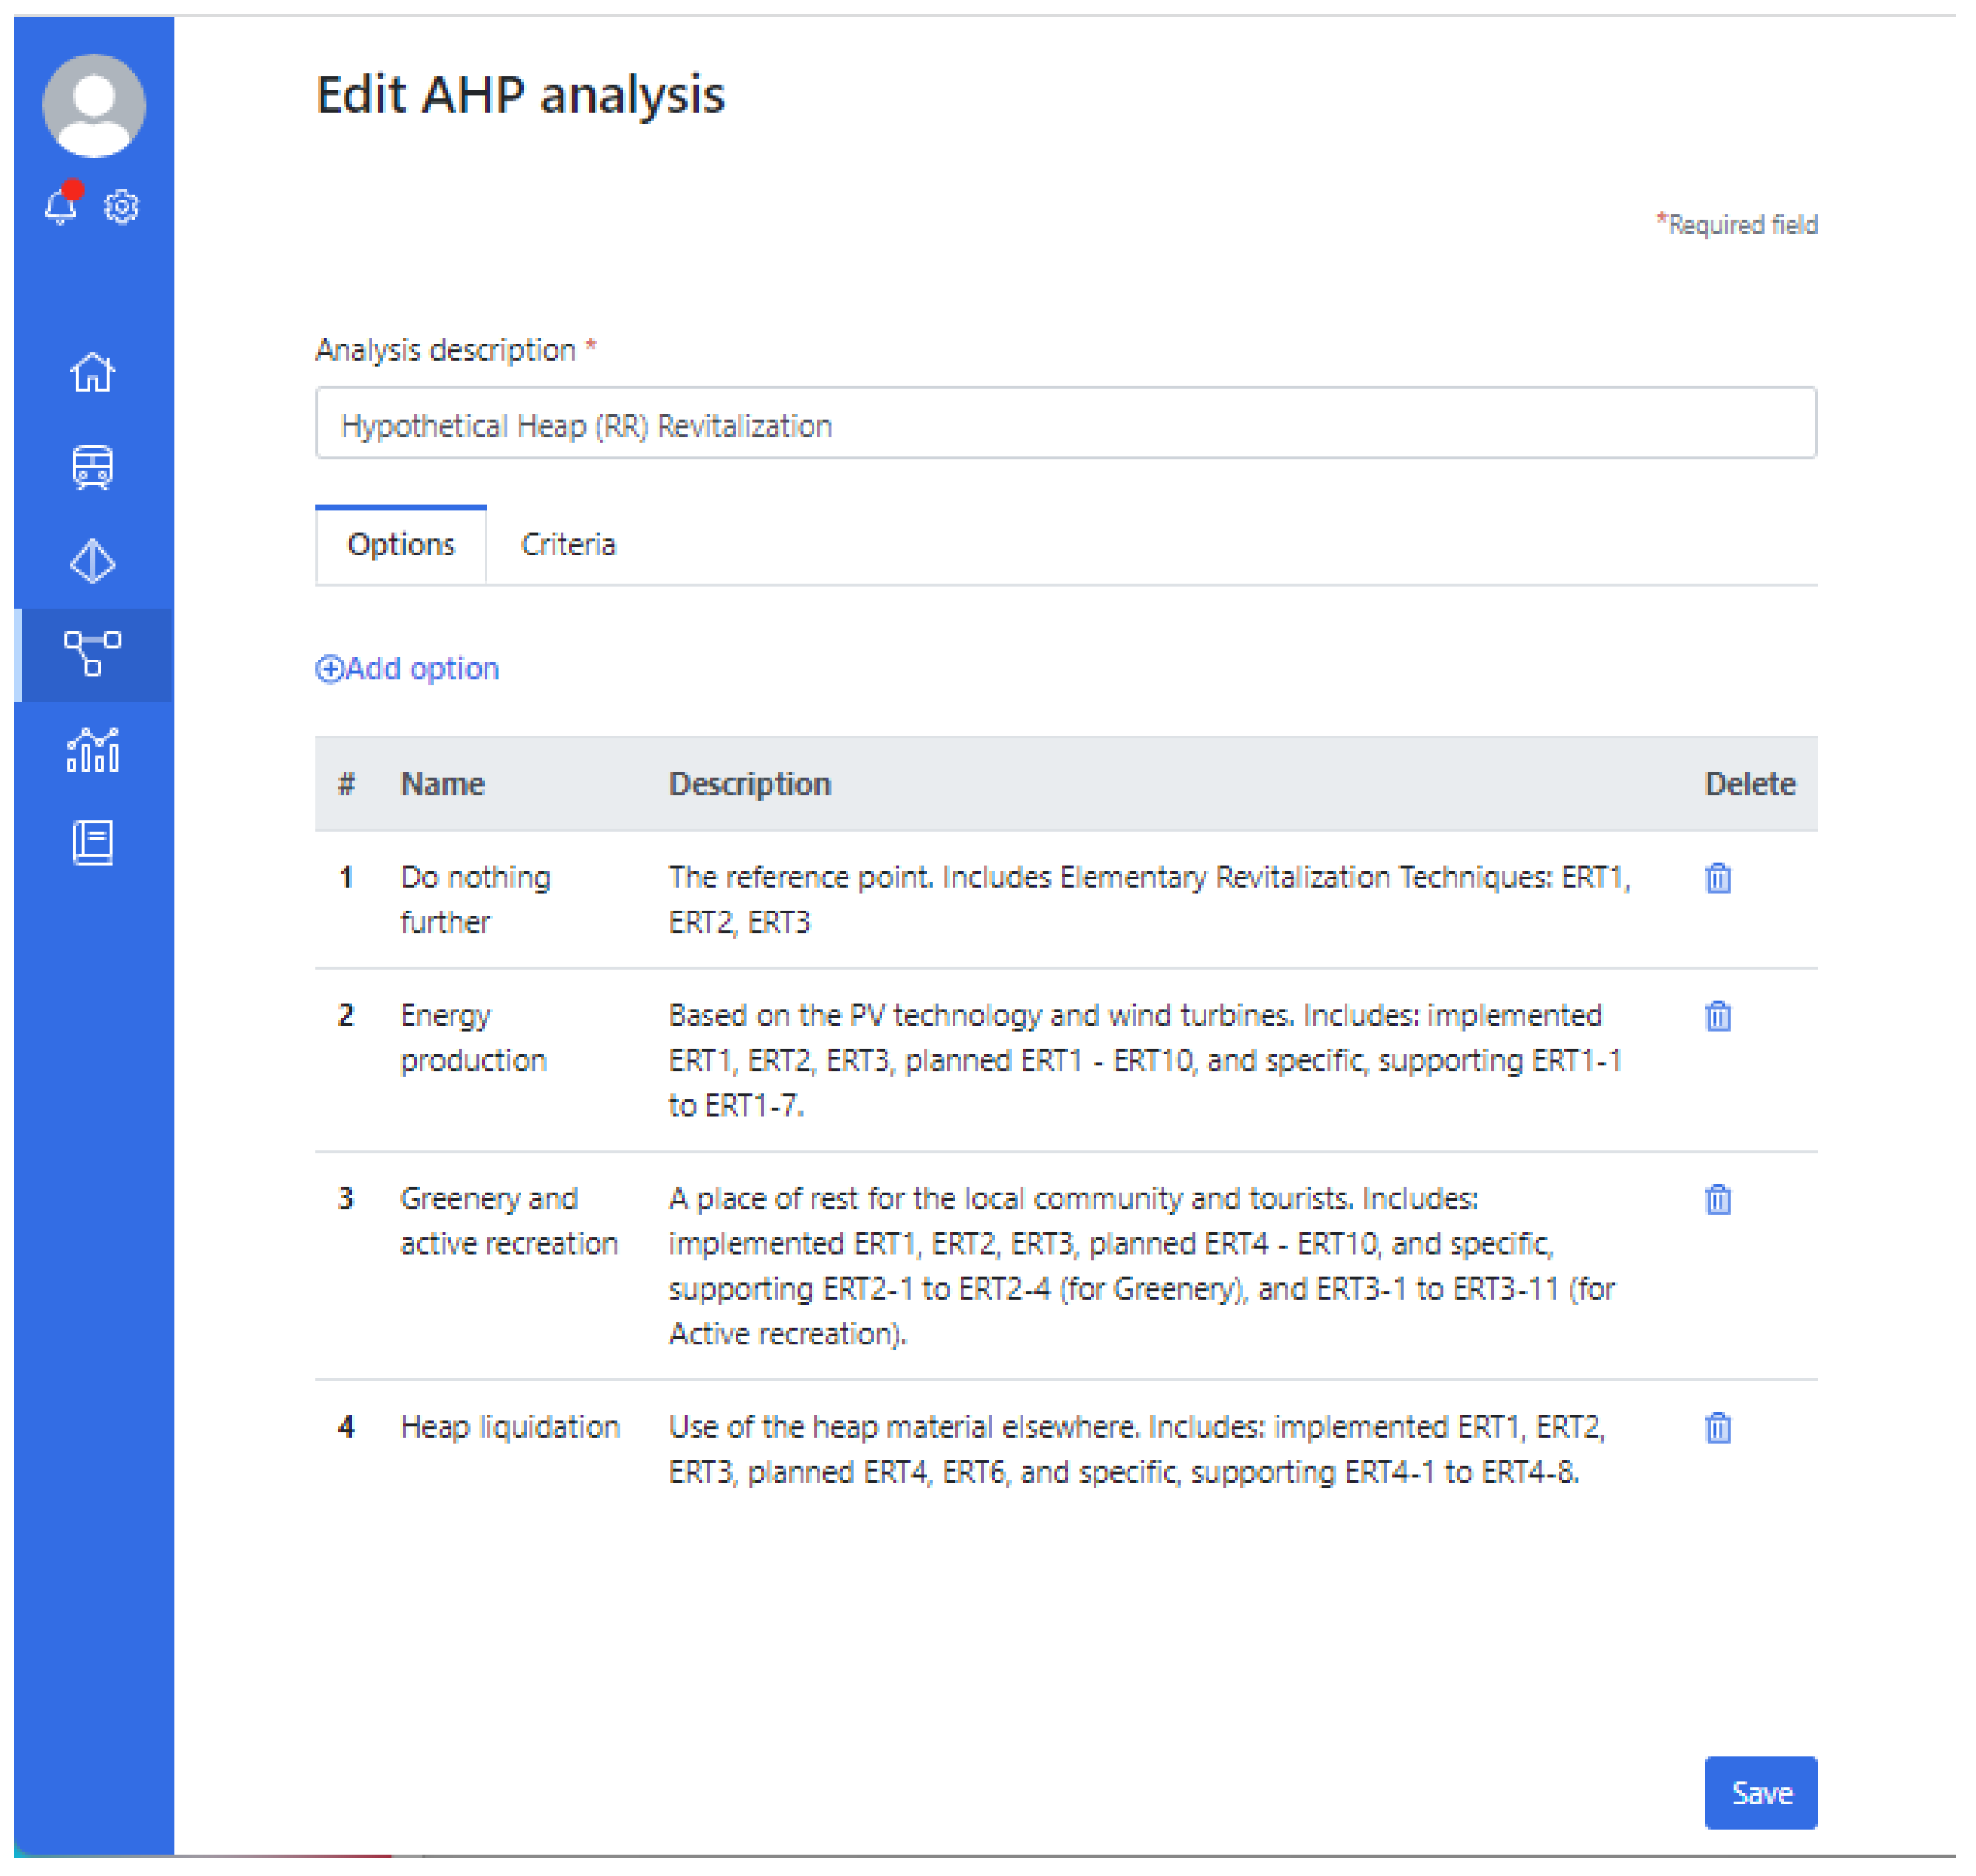
Task: Open the chart statistics sidebar icon
Action: (x=93, y=750)
